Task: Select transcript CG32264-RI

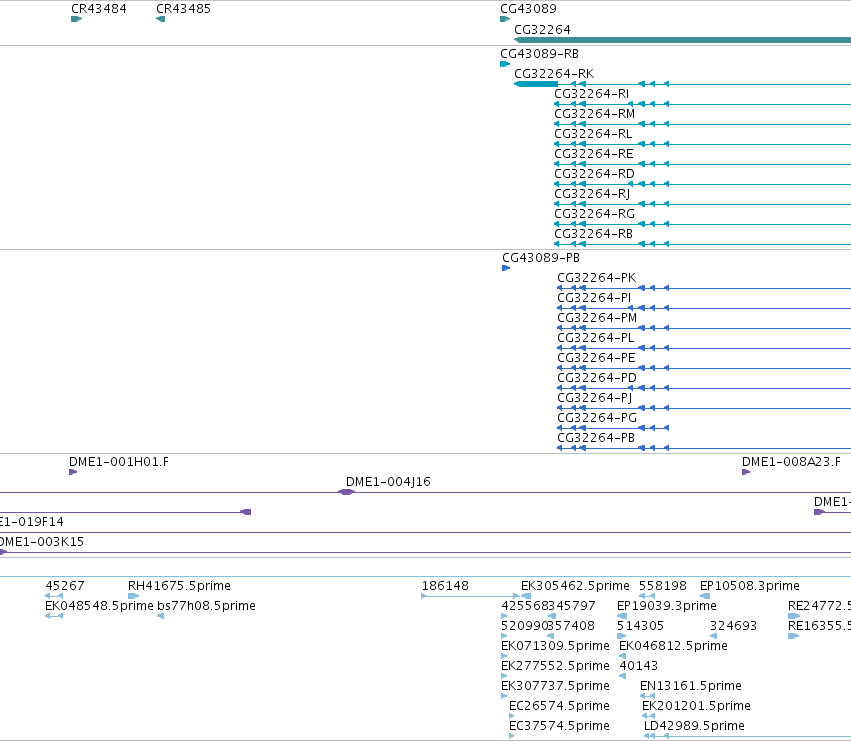Action: tap(702, 104)
